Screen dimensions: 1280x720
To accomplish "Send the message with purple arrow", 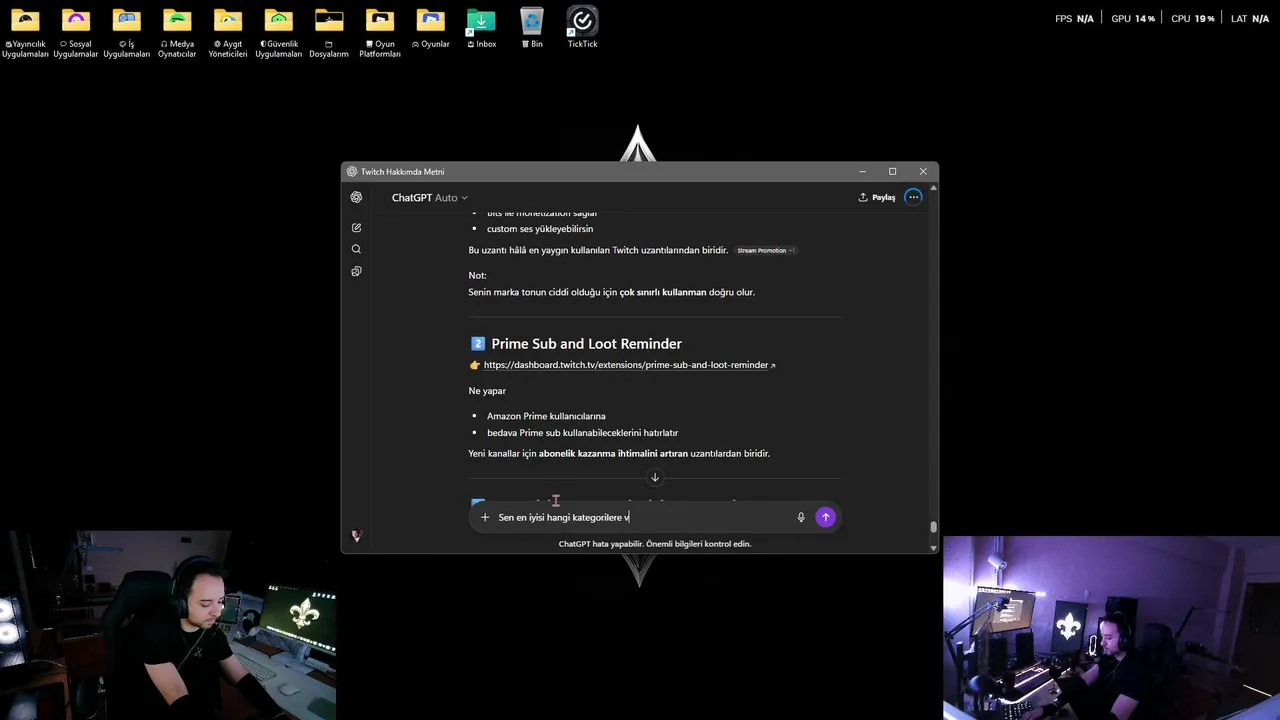I will click(825, 517).
